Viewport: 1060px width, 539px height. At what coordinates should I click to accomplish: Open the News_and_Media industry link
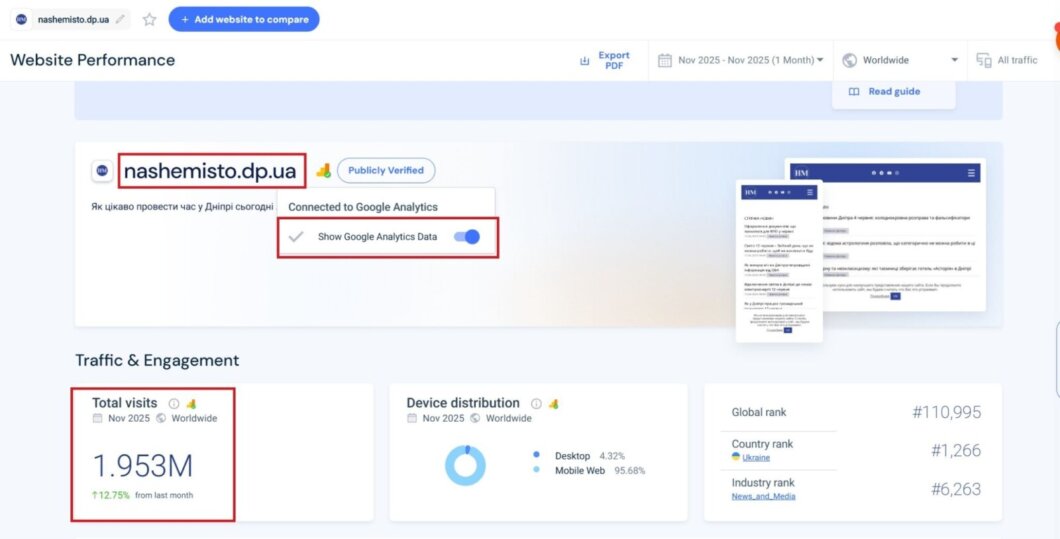(x=763, y=496)
